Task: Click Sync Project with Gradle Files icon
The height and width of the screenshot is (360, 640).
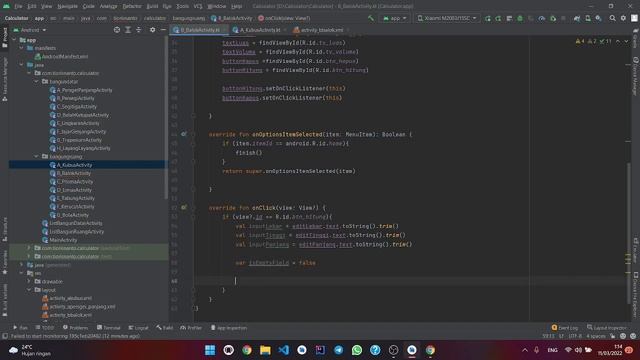Action: (577, 18)
